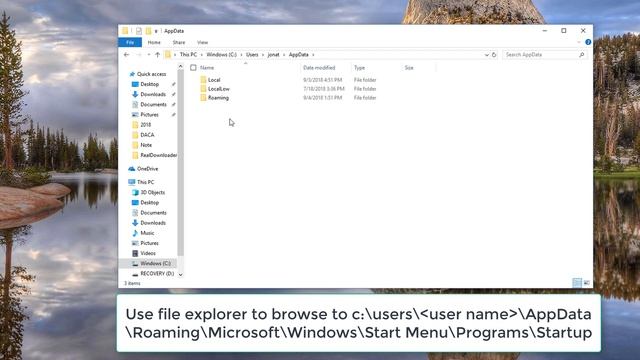Select the Roaming folder
Image resolution: width=640 pixels, height=360 pixels.
pyautogui.click(x=218, y=98)
